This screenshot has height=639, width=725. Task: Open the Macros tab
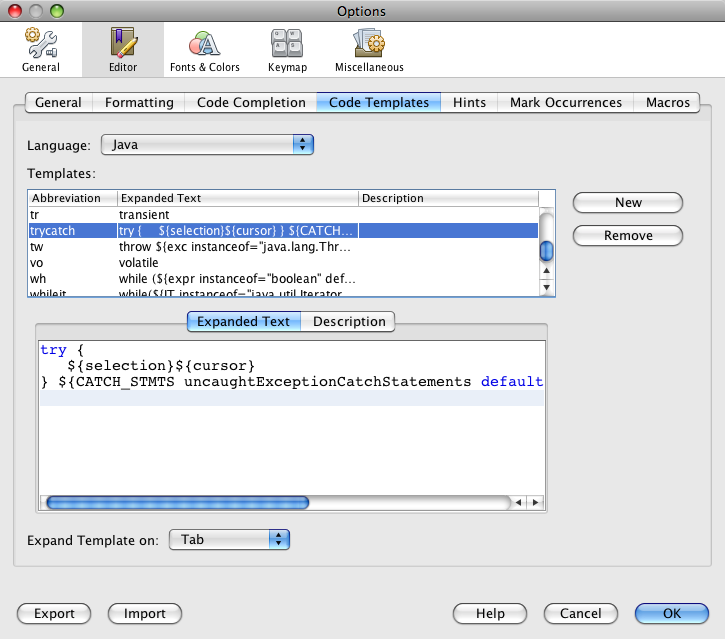tap(667, 102)
